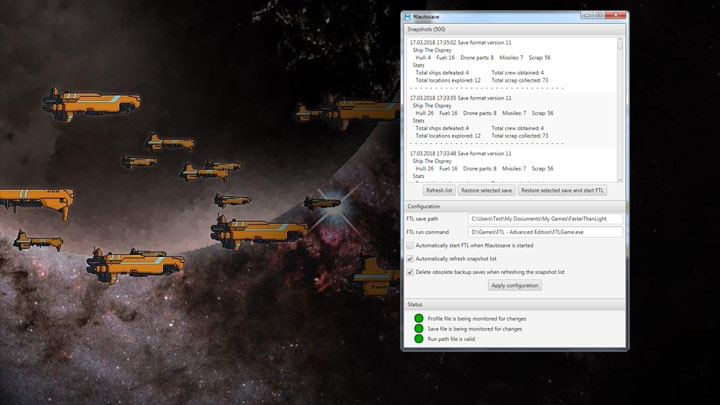Click the green indicator for Profile file monitoring
The width and height of the screenshot is (720, 405).
click(419, 318)
